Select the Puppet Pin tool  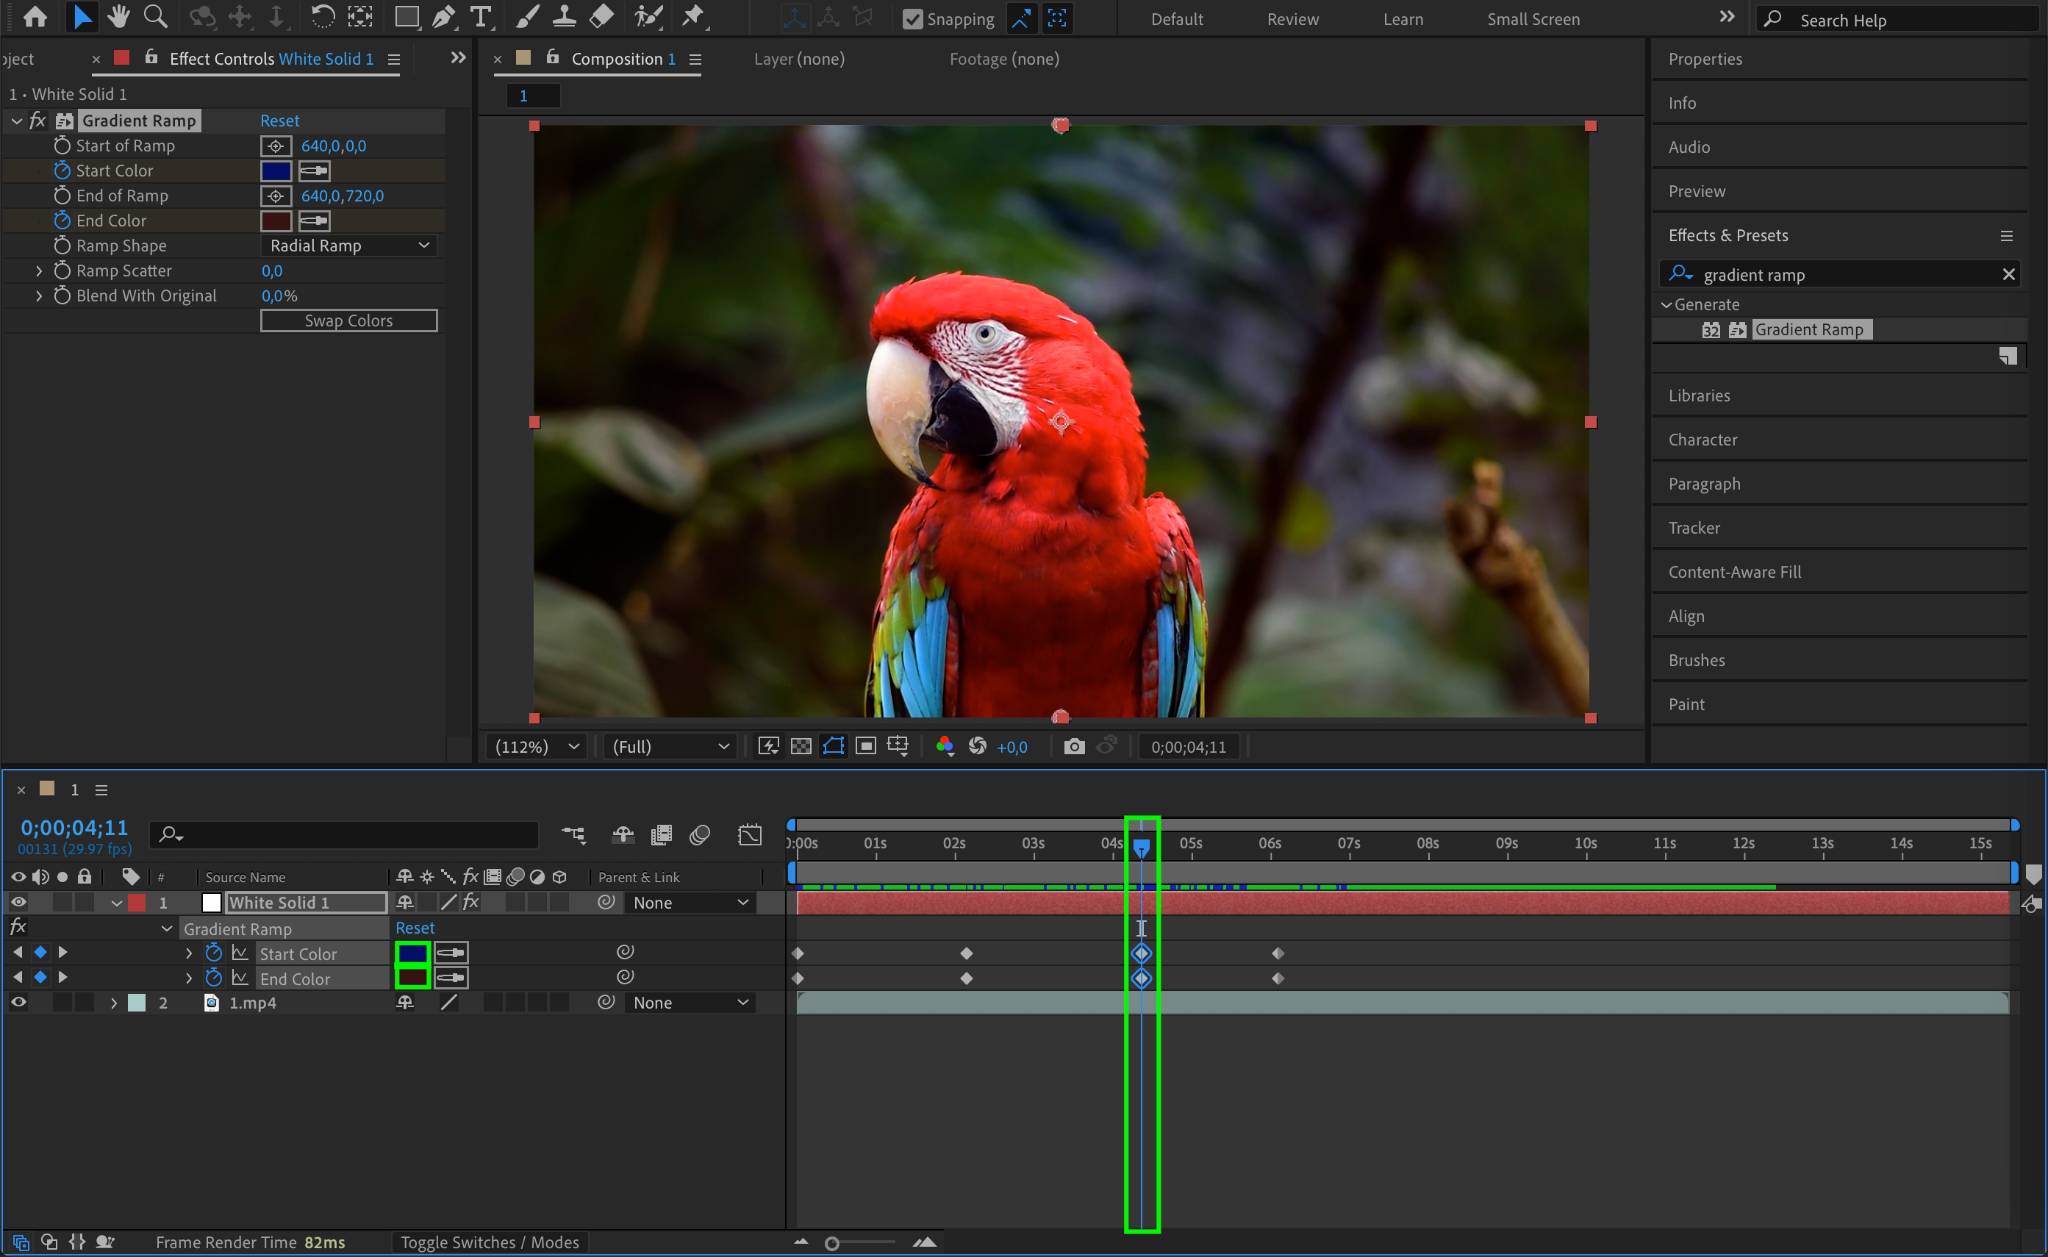[x=692, y=17]
